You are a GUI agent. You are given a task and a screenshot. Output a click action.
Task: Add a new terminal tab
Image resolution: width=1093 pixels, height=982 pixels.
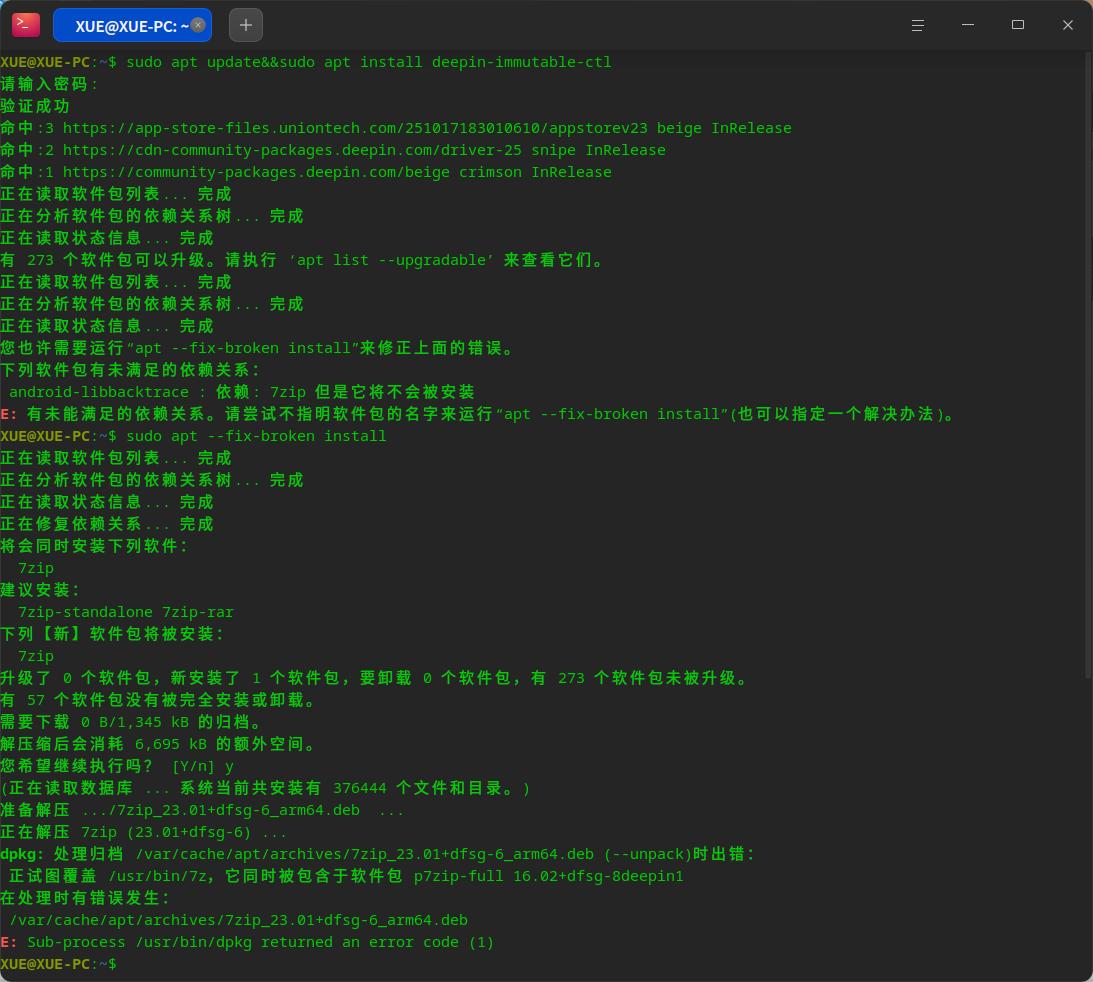246,25
